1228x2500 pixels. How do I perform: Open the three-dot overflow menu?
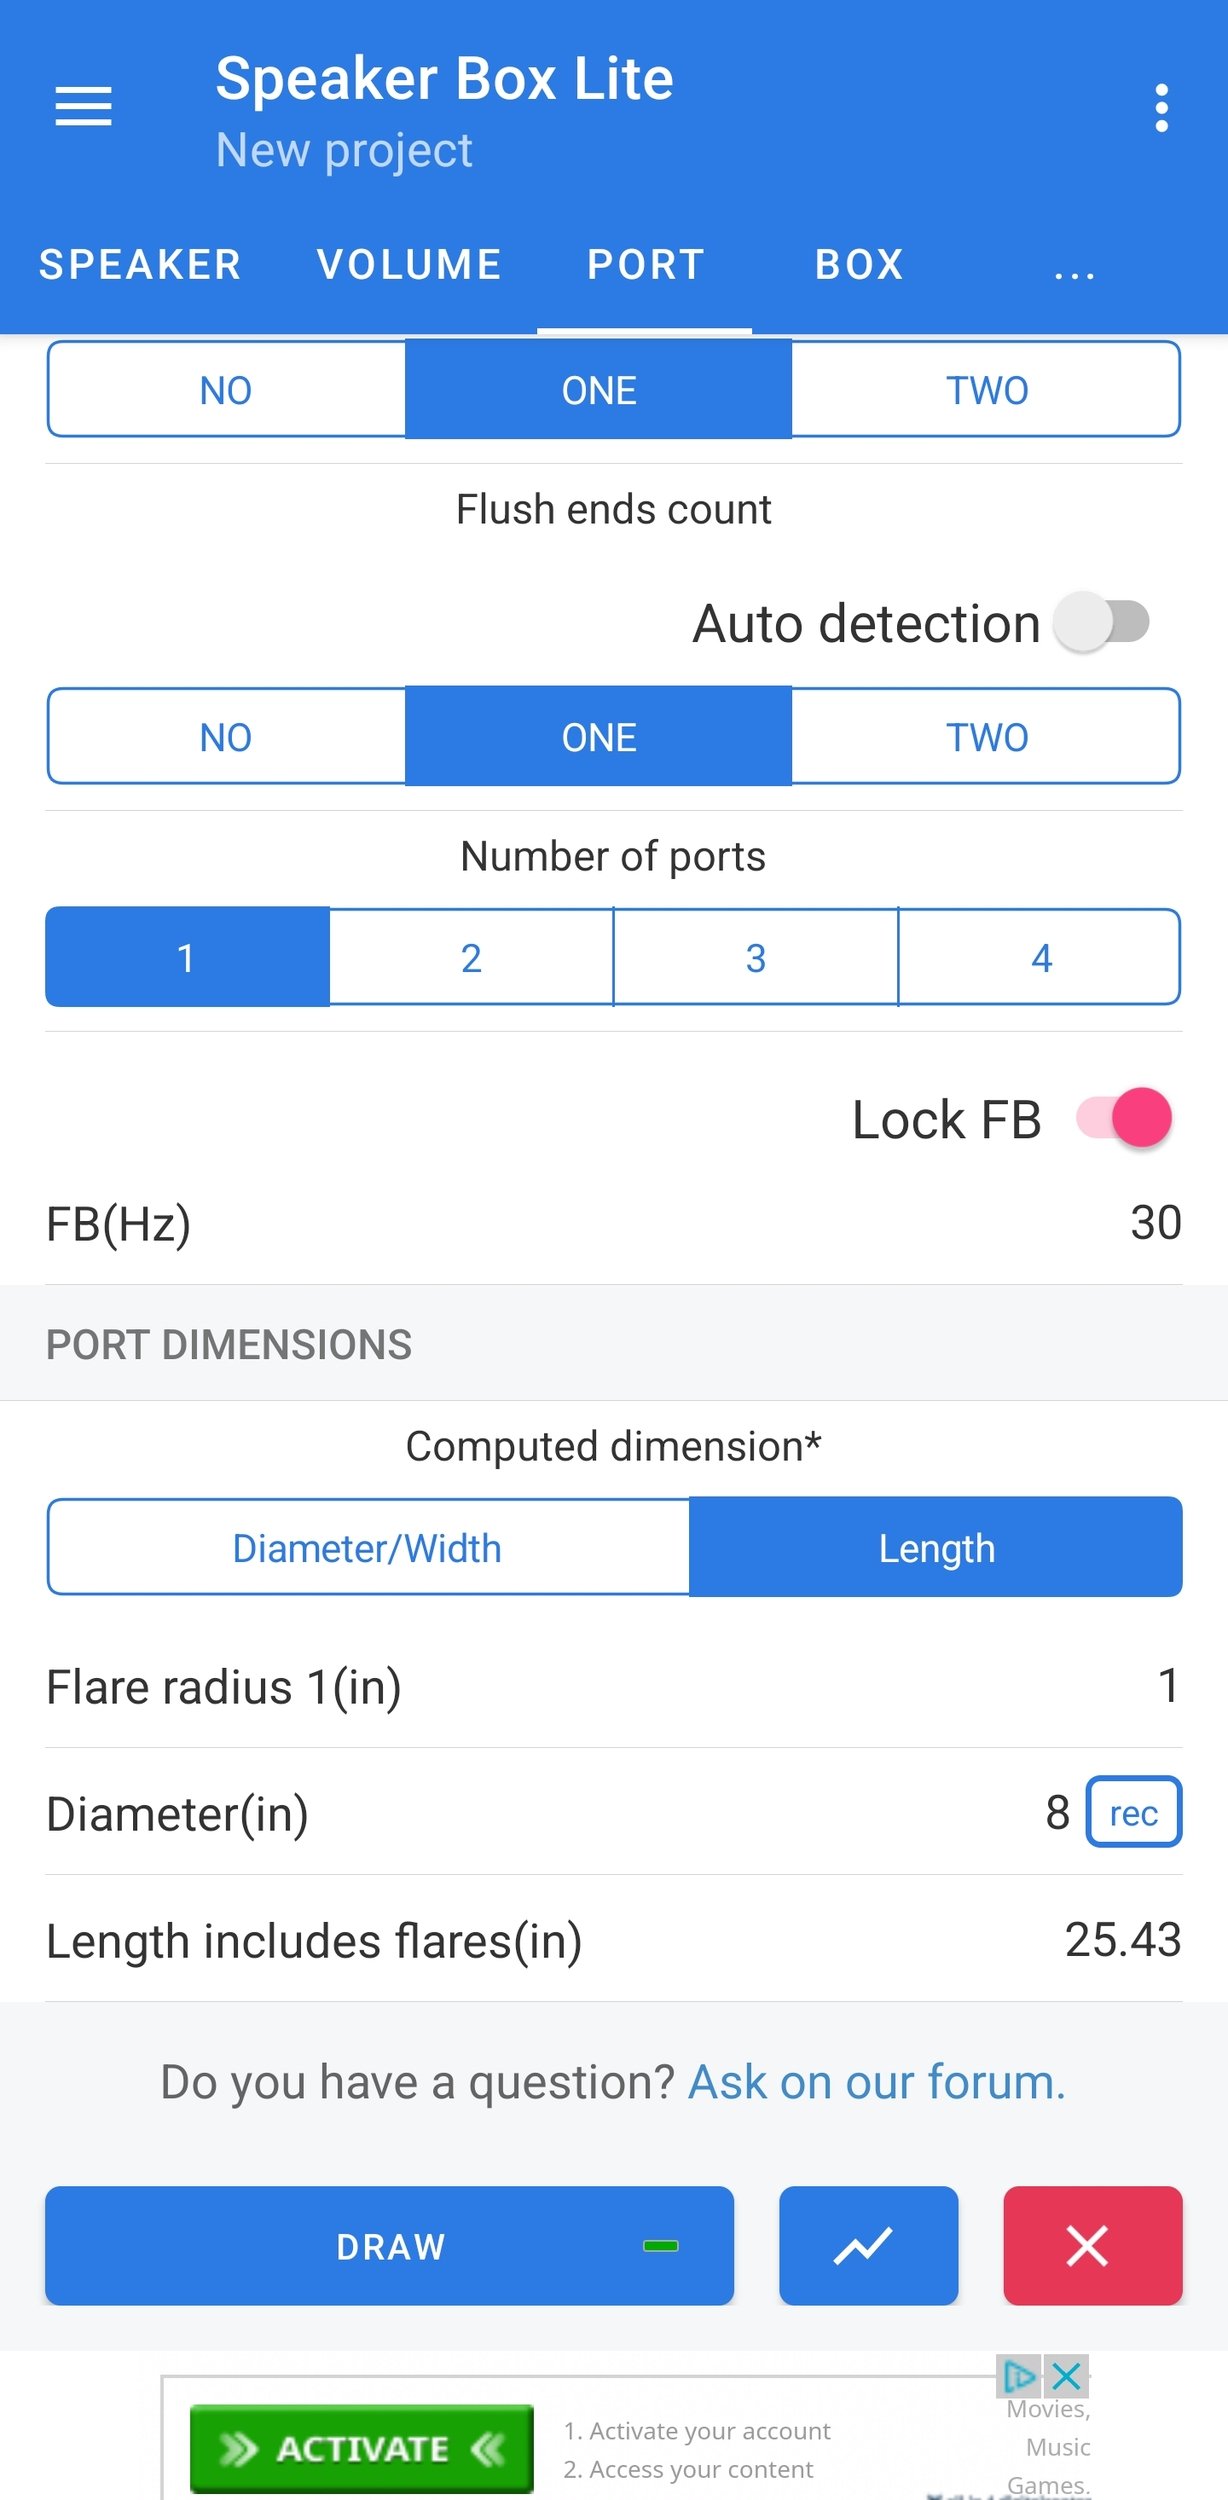pyautogui.click(x=1161, y=107)
